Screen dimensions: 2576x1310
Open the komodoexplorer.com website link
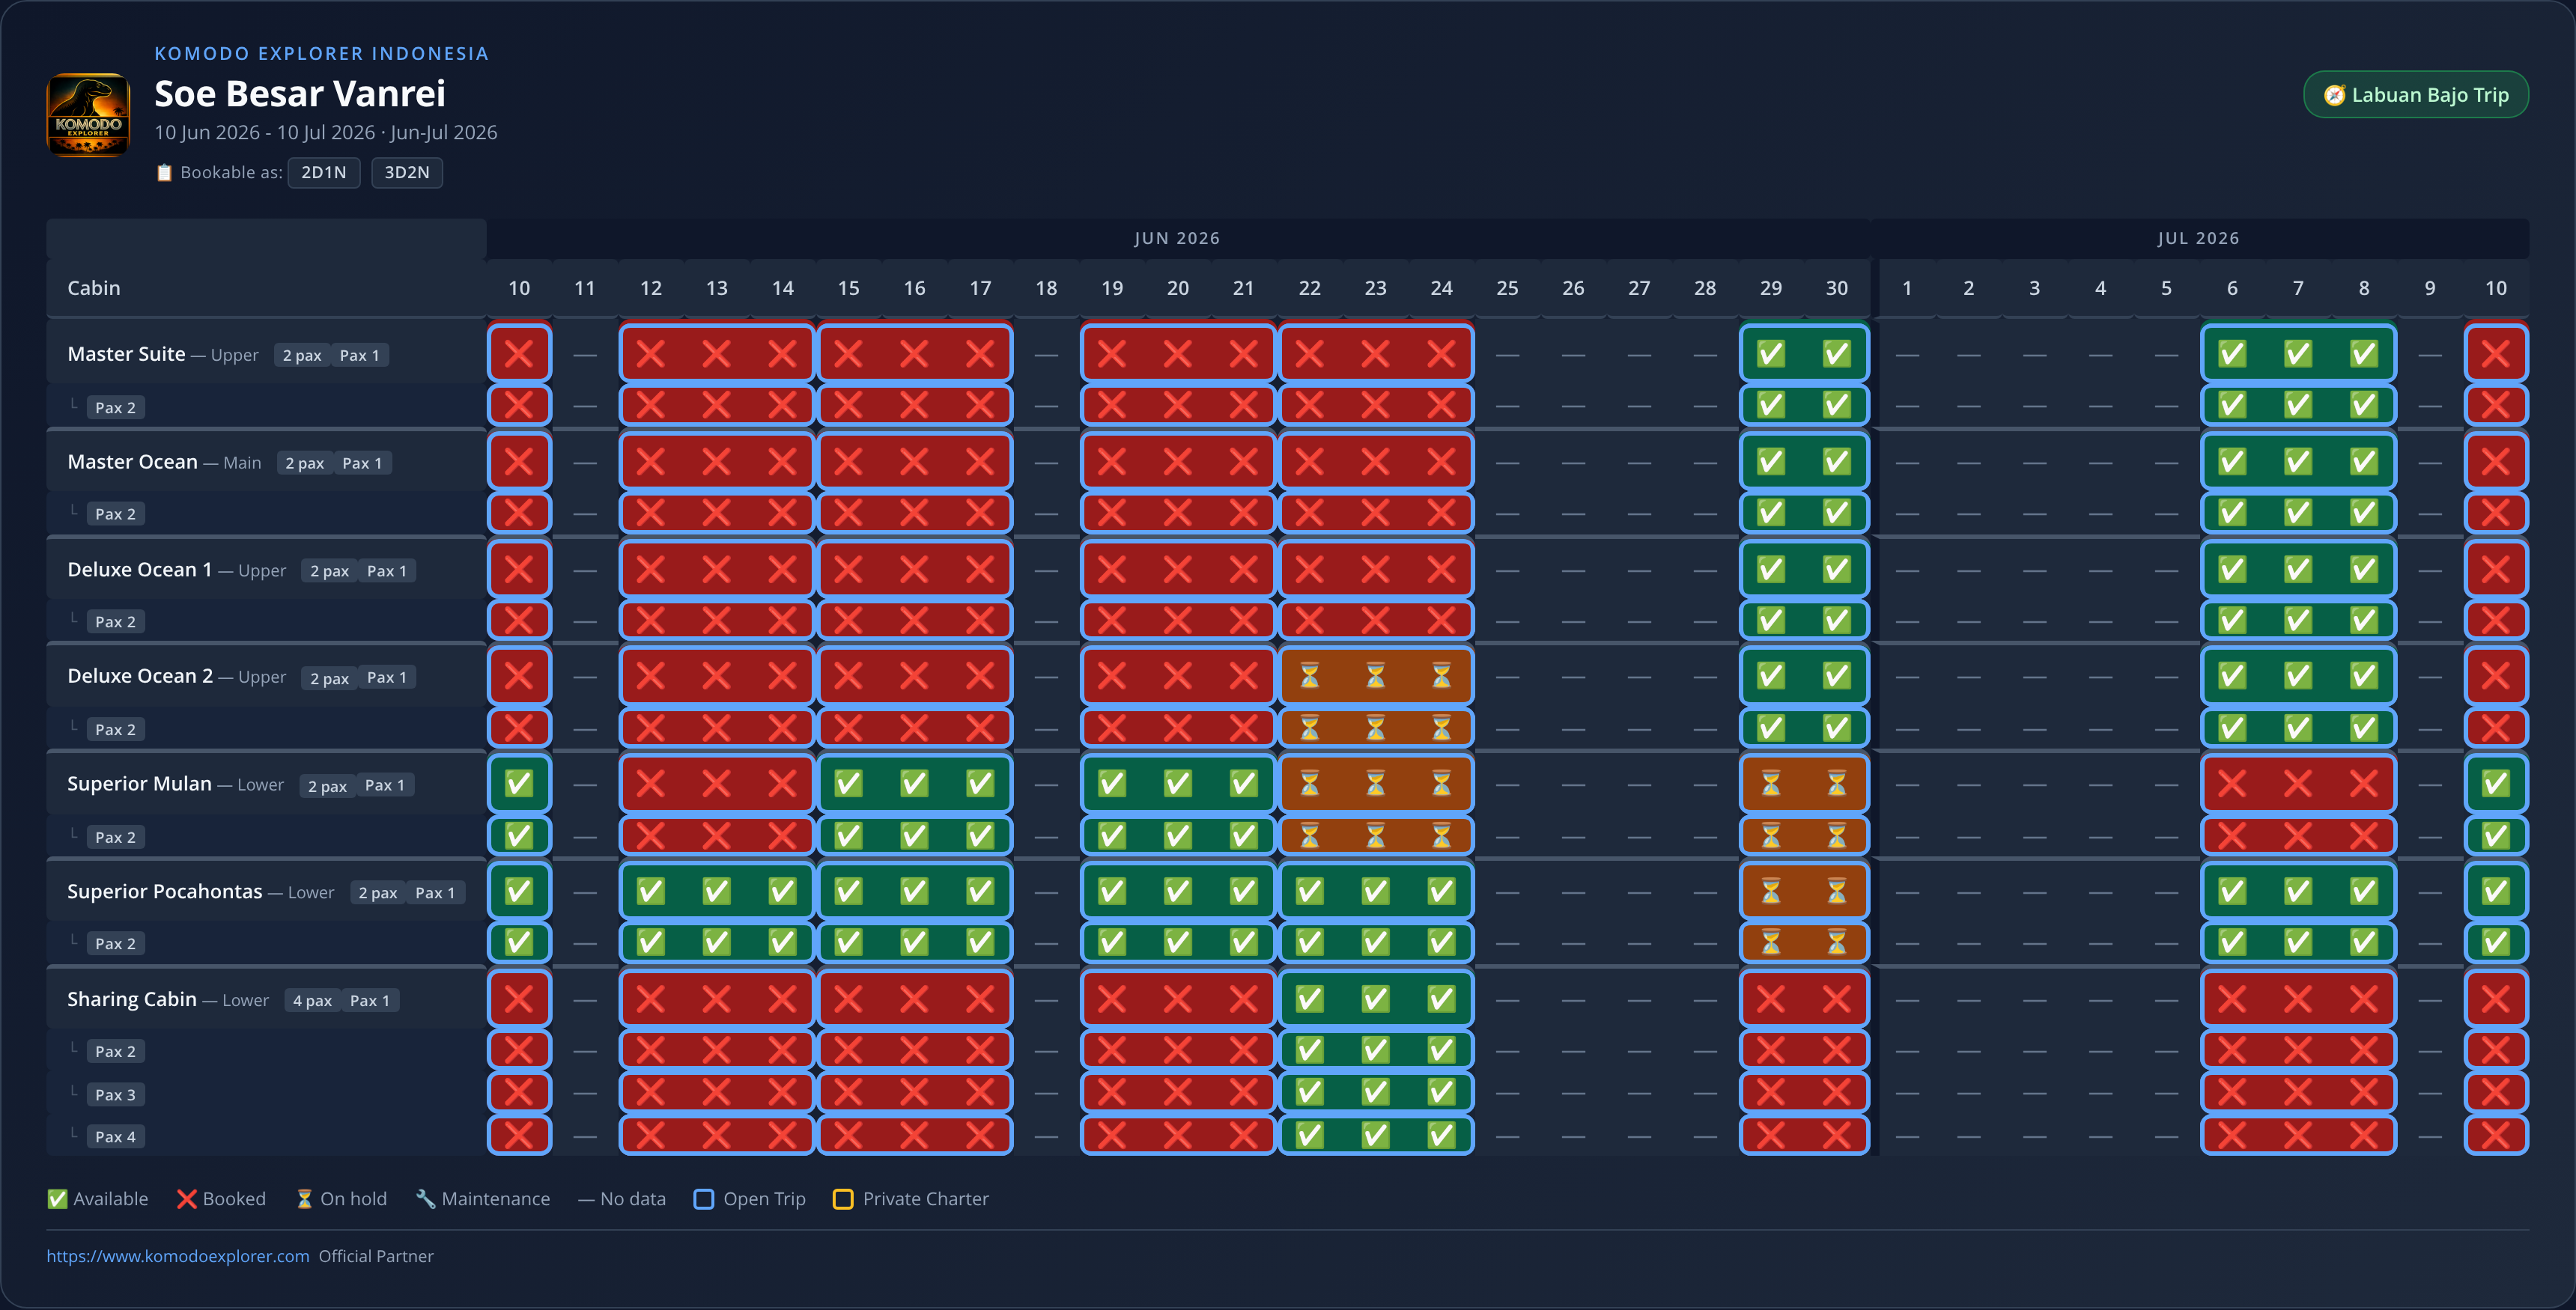[x=178, y=1256]
